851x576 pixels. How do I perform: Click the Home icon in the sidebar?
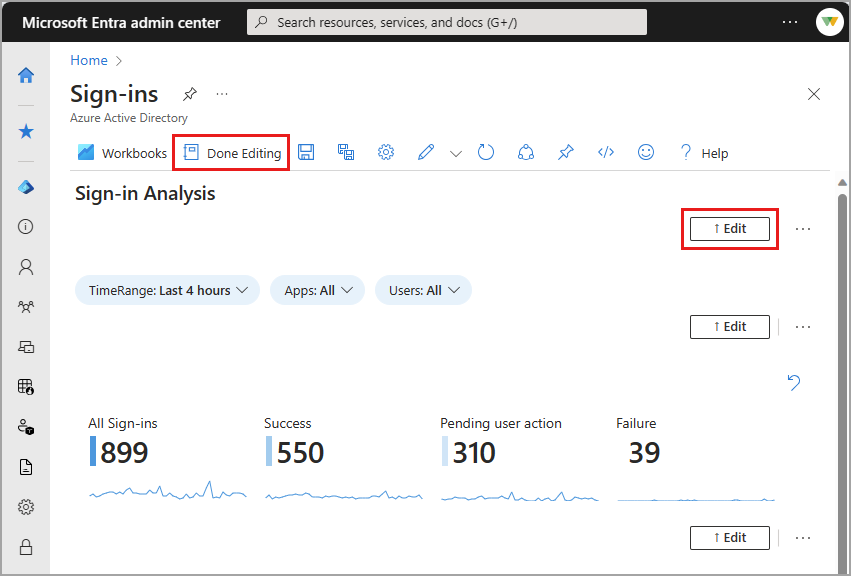click(25, 74)
